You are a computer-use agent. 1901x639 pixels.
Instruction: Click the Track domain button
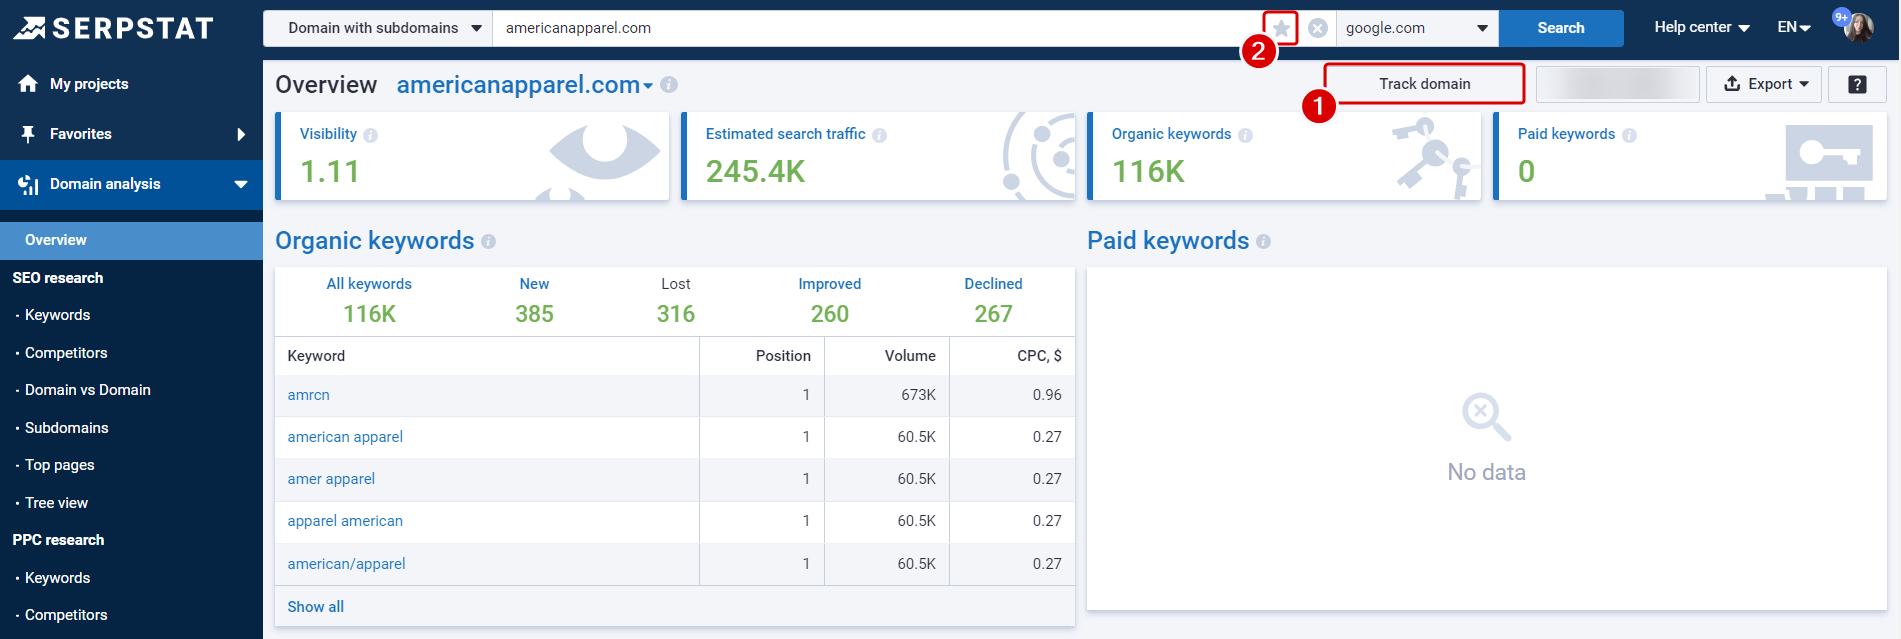(x=1424, y=84)
